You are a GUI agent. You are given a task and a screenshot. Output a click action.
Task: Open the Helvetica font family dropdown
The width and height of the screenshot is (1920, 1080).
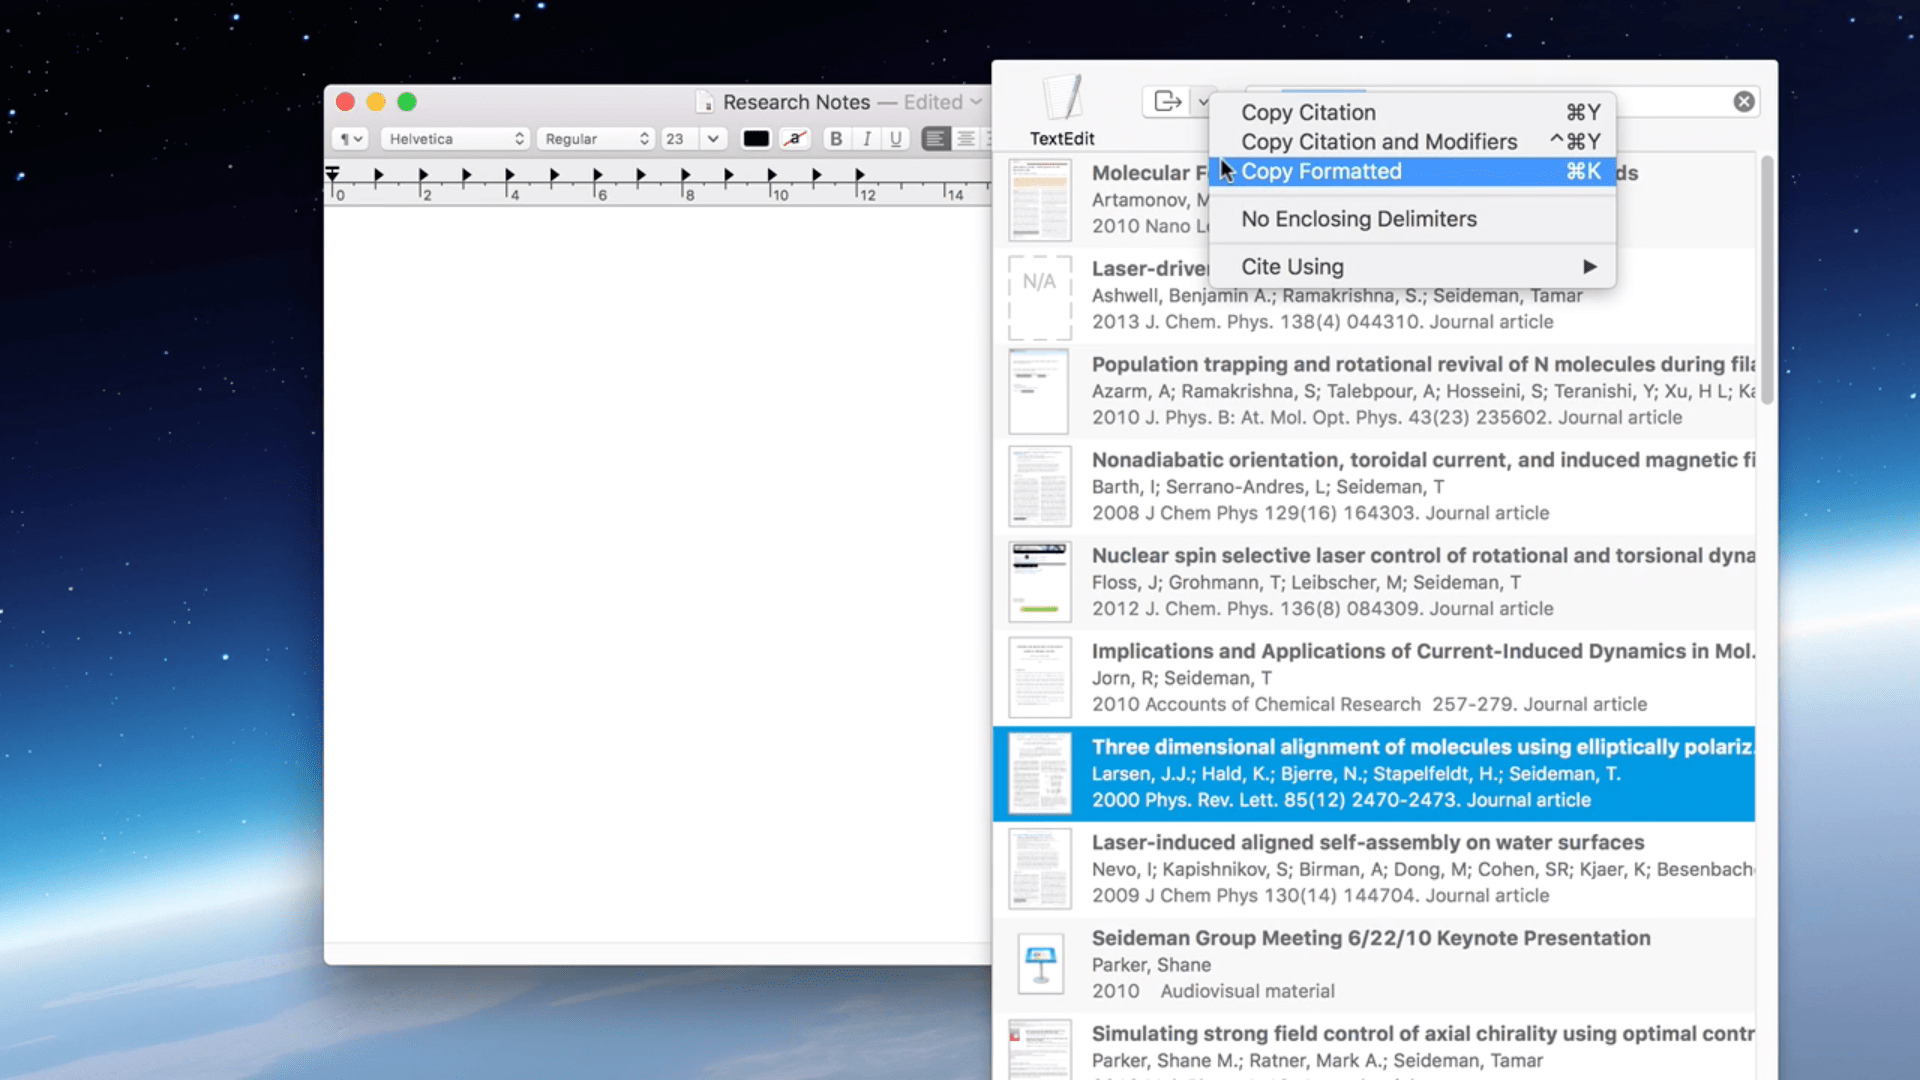455,138
